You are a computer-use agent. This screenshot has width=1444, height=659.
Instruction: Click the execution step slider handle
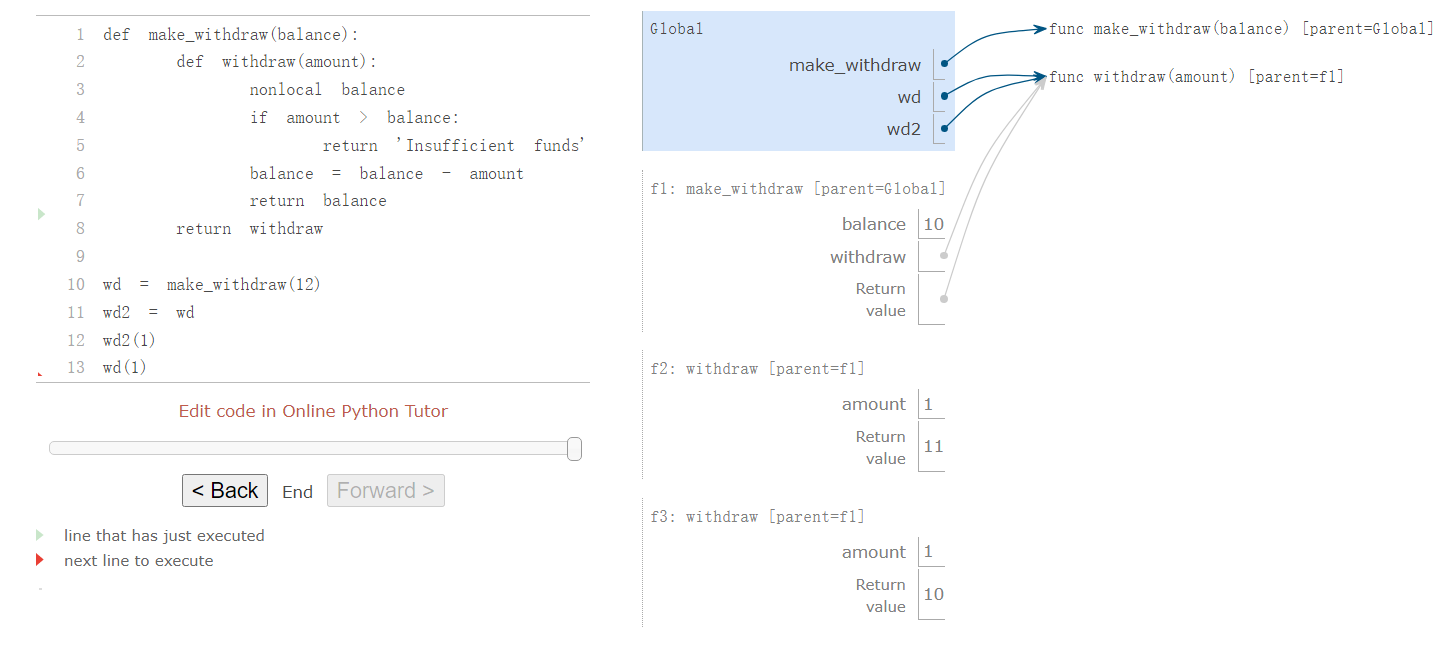point(574,449)
